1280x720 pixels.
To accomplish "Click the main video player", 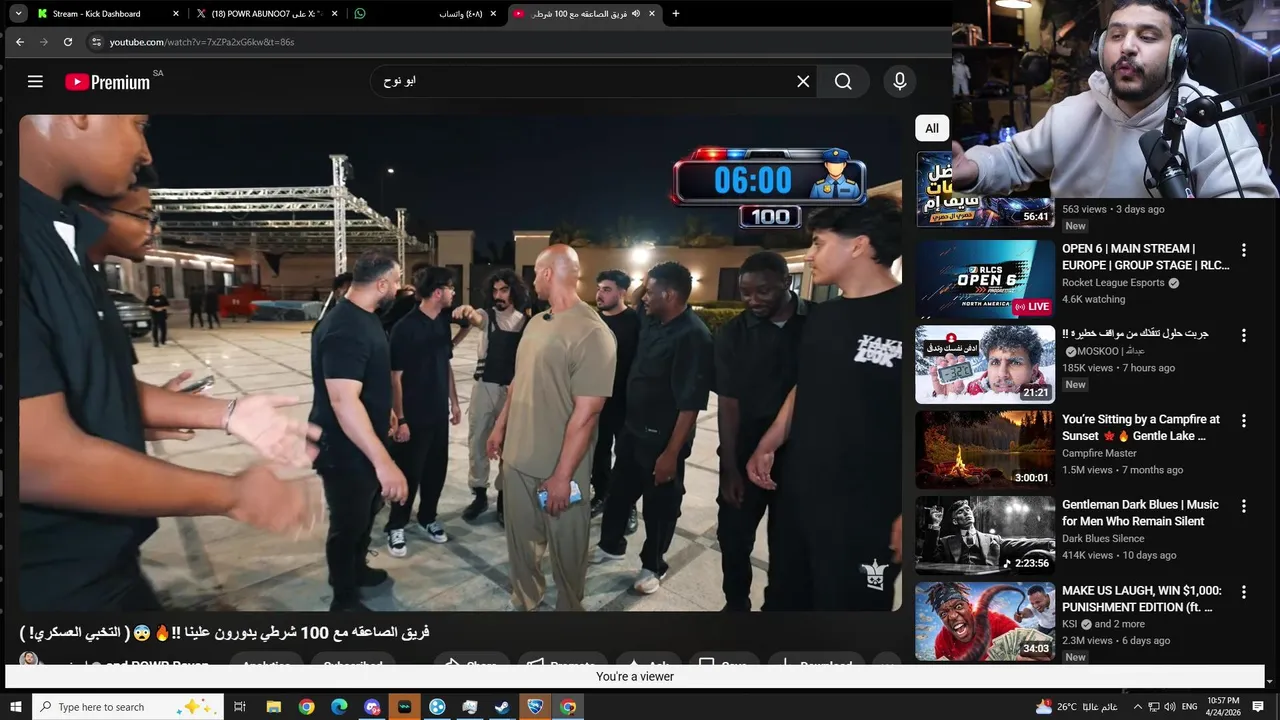I will click(x=460, y=362).
